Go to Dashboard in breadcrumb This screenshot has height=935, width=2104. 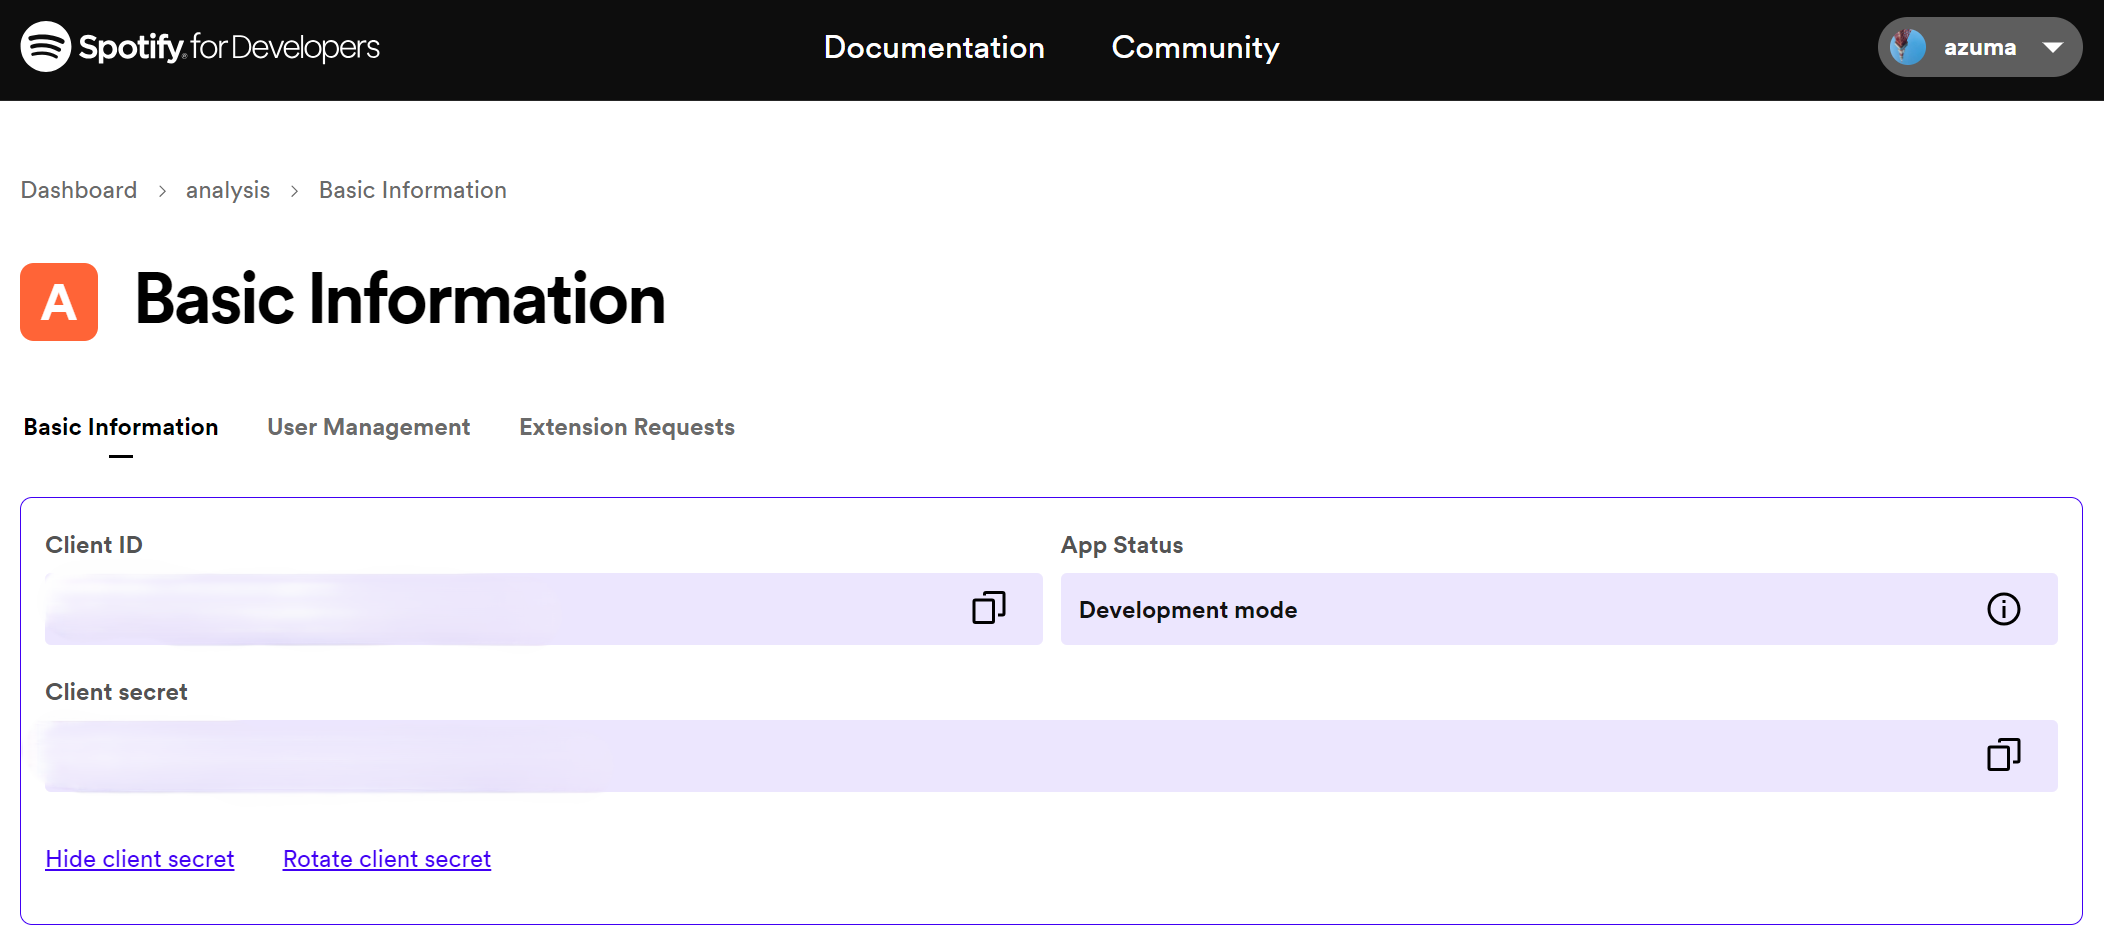(79, 190)
